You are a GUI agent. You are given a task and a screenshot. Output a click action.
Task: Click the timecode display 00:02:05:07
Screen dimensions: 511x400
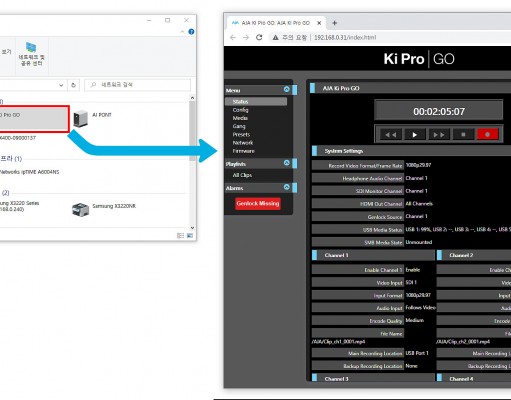(x=439, y=111)
